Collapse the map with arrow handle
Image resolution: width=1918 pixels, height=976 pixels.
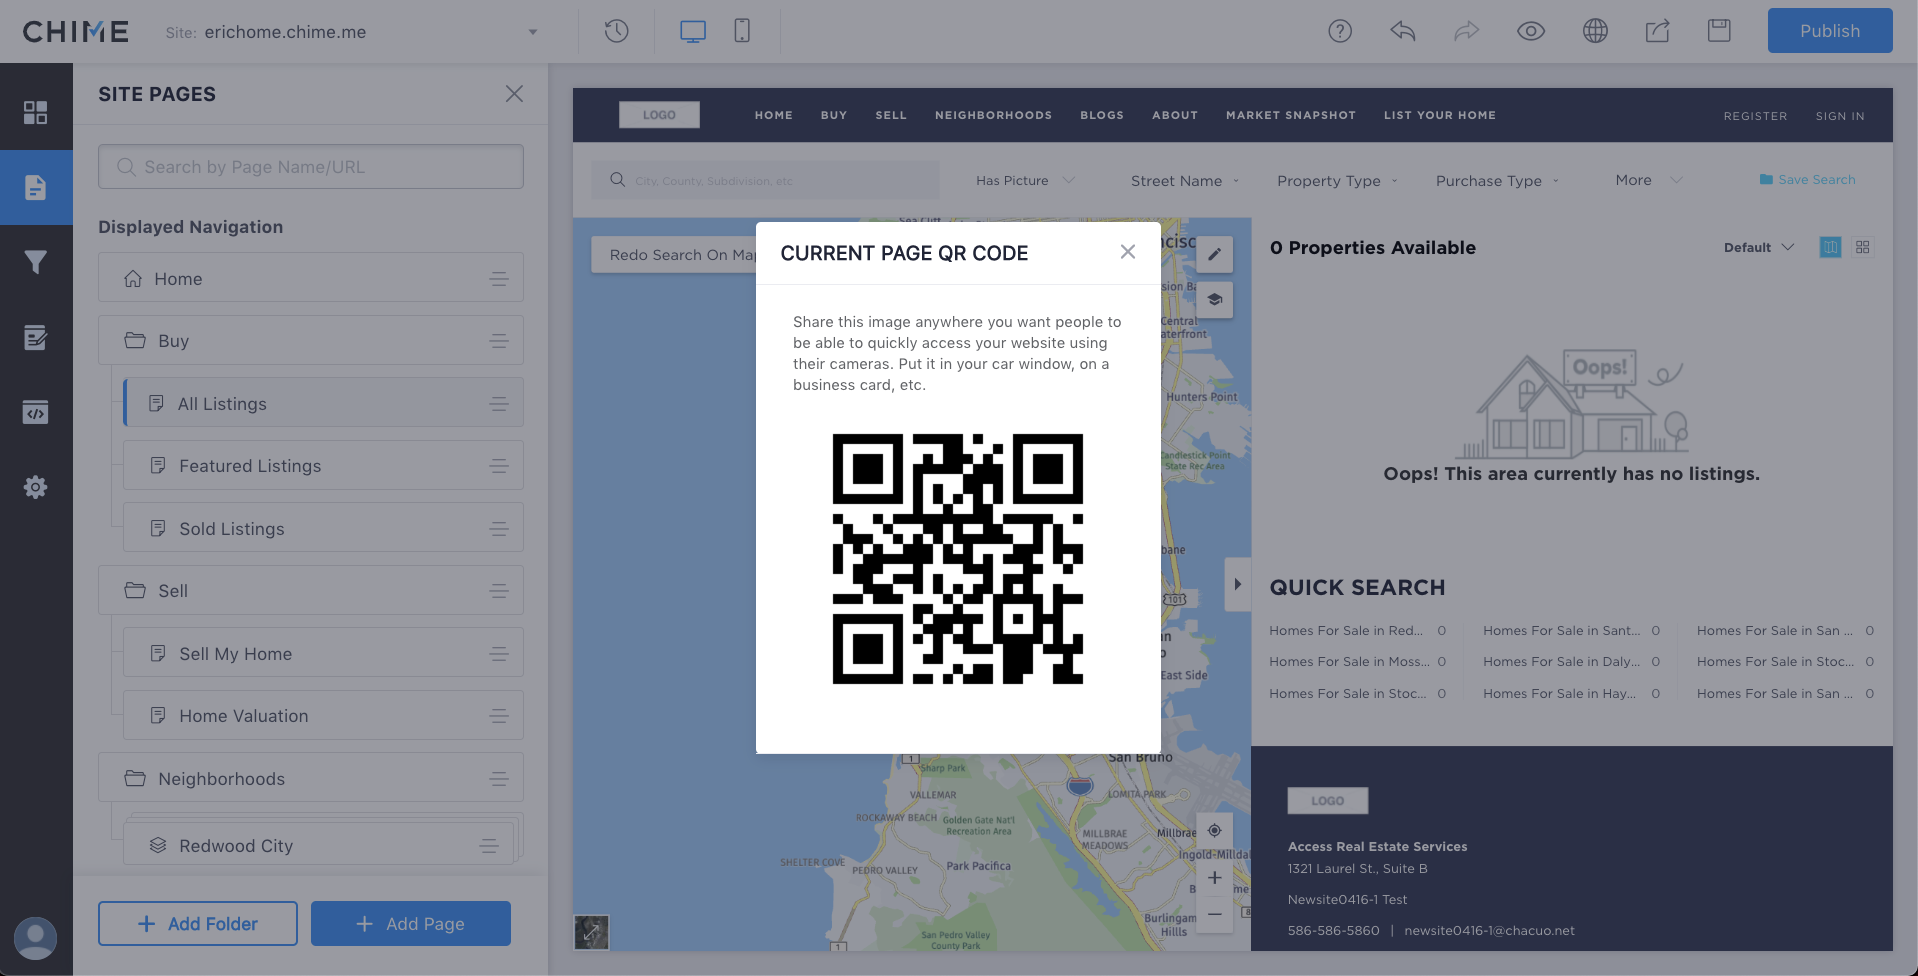pos(1238,584)
